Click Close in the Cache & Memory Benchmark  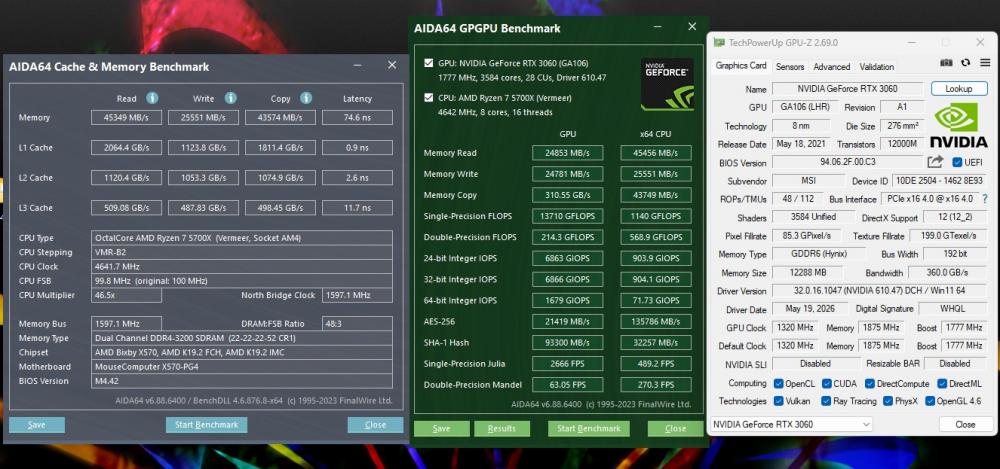click(375, 425)
